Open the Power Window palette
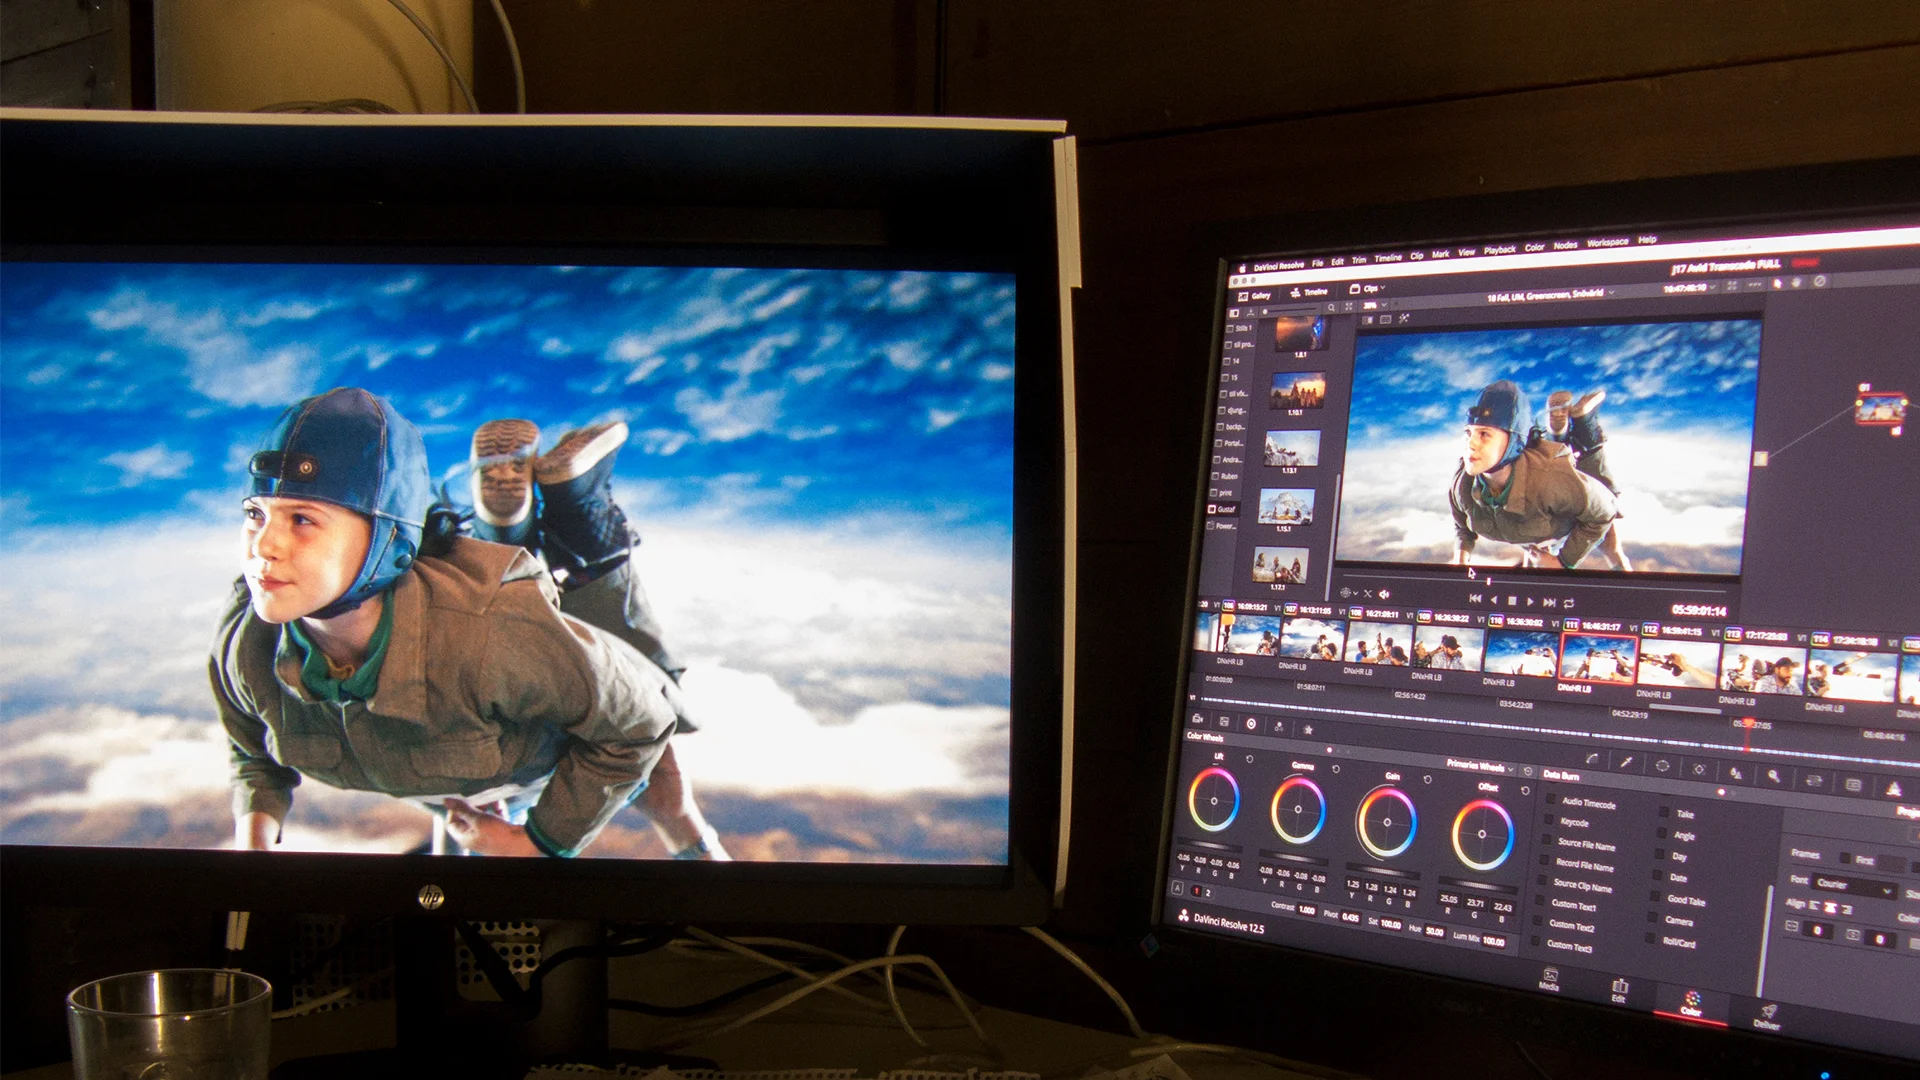 coord(1662,766)
